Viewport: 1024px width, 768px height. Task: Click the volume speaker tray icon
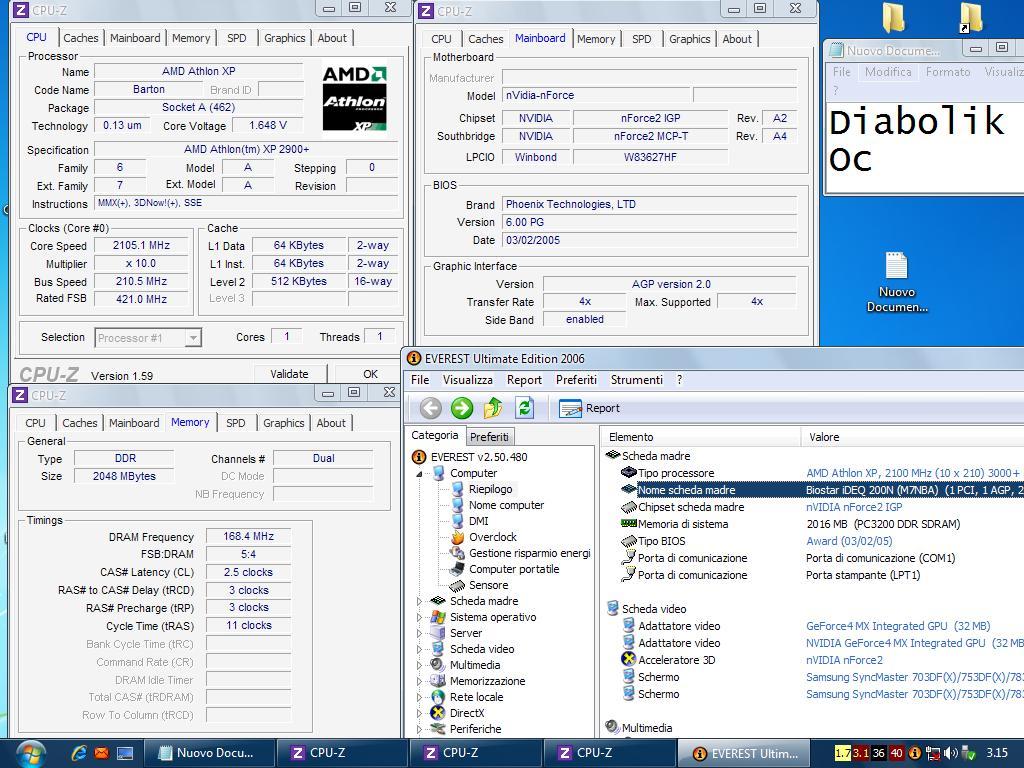(952, 753)
